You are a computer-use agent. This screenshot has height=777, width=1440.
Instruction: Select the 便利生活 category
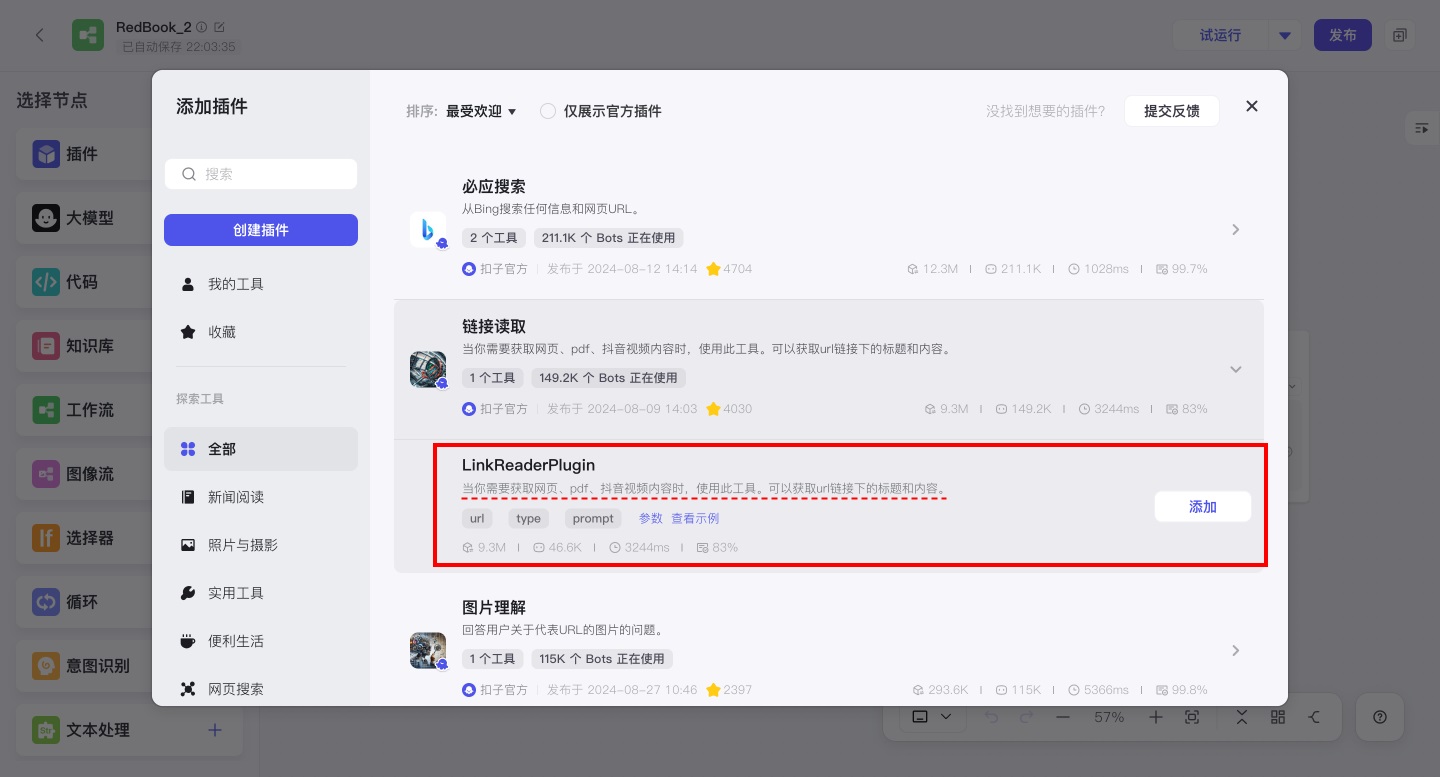click(261, 641)
